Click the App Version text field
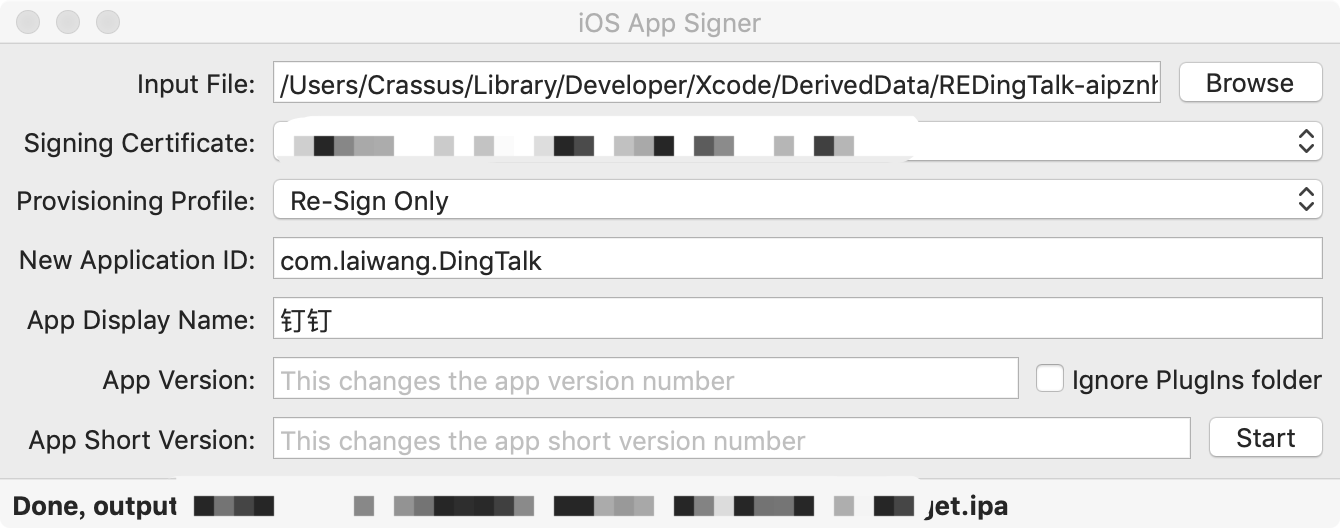 click(645, 380)
